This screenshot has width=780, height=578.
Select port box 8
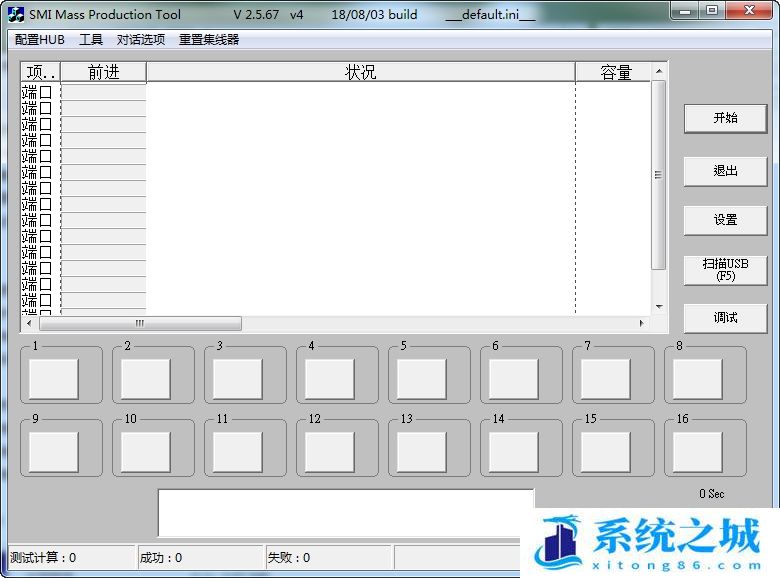[x=697, y=379]
